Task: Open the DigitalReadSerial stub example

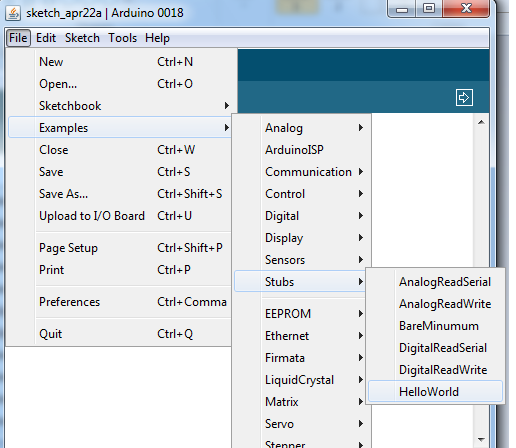Action: (435, 348)
